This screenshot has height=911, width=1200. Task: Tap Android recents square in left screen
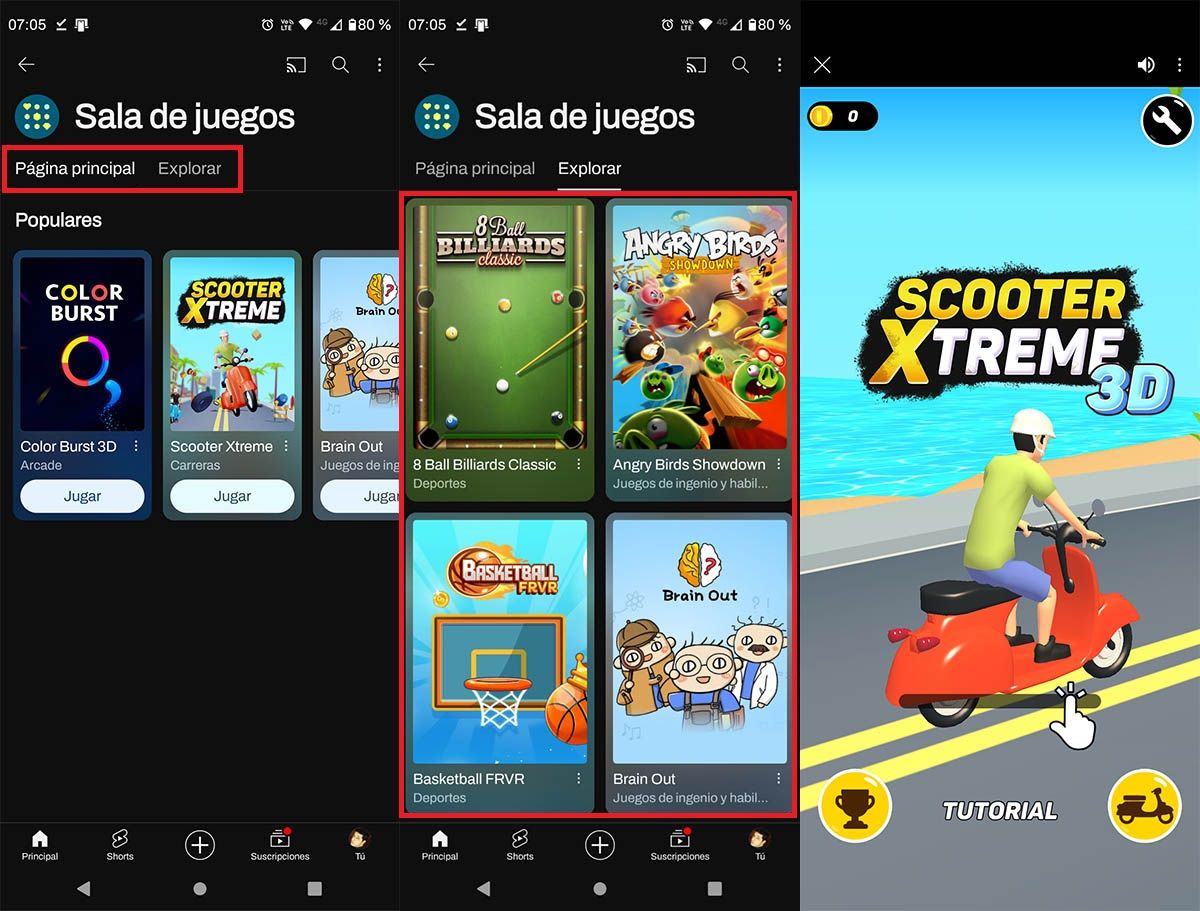pos(315,888)
